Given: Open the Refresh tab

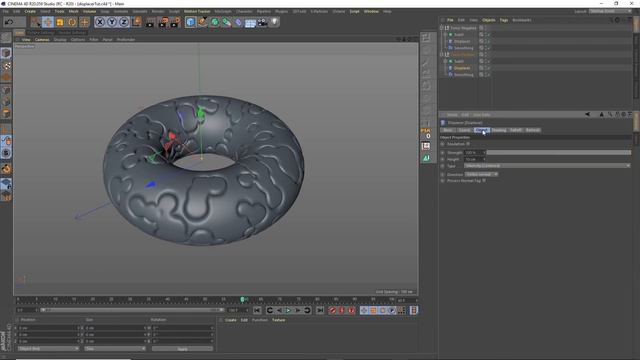Looking at the screenshot, I should coord(533,130).
